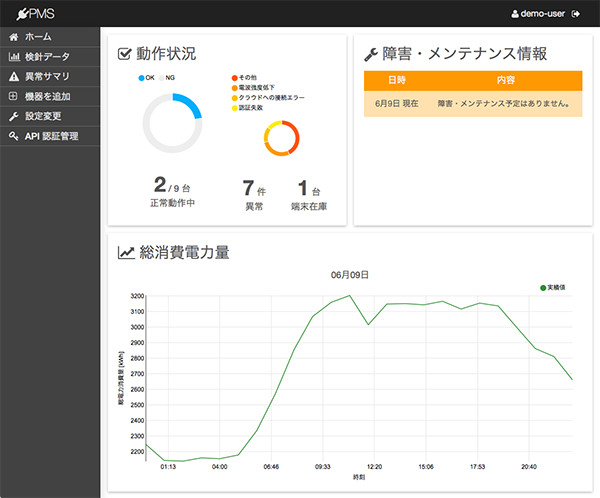The height and width of the screenshot is (498, 600).
Task: Click the plus icon beside 機器を追加
Action: [13, 97]
